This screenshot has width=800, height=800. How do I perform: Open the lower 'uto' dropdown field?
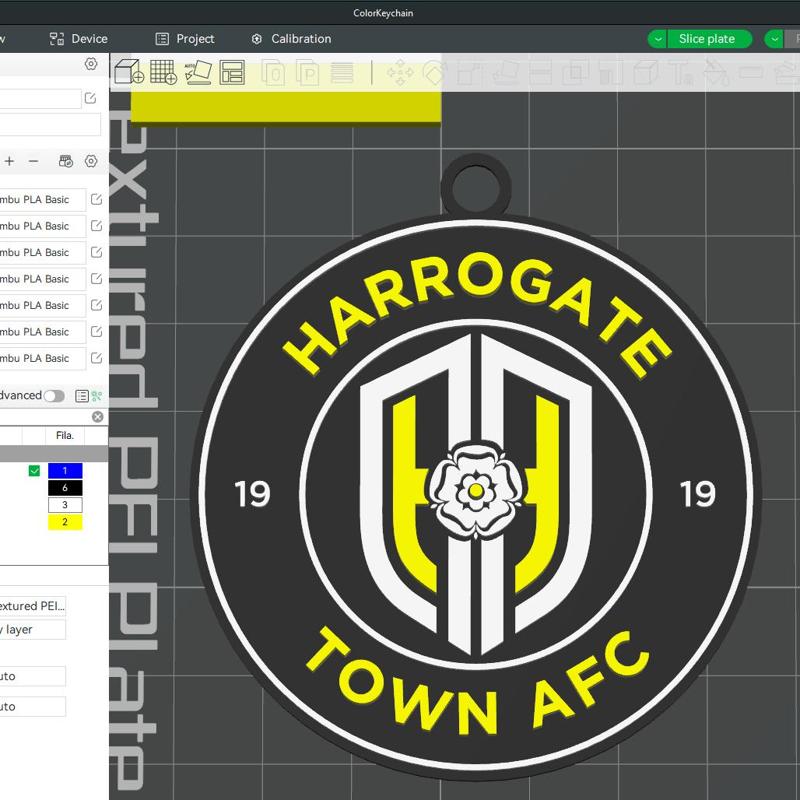(x=33, y=707)
